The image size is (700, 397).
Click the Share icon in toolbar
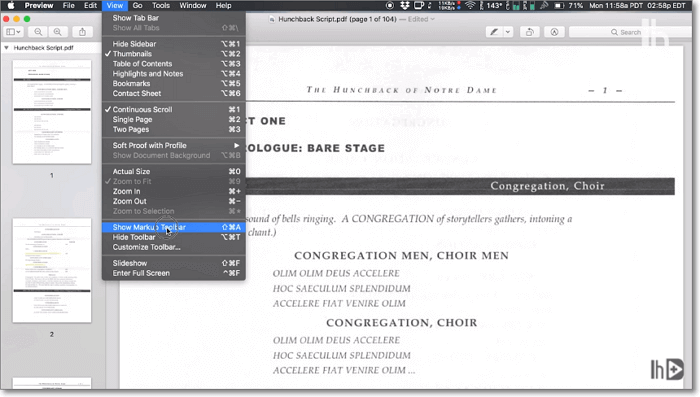point(83,32)
